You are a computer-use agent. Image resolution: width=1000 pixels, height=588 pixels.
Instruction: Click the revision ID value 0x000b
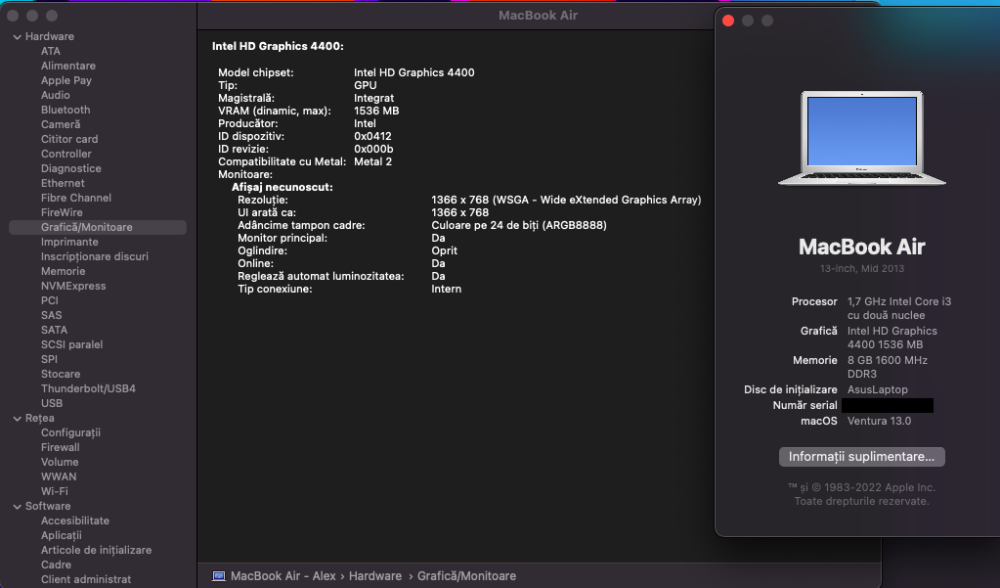[x=373, y=149]
